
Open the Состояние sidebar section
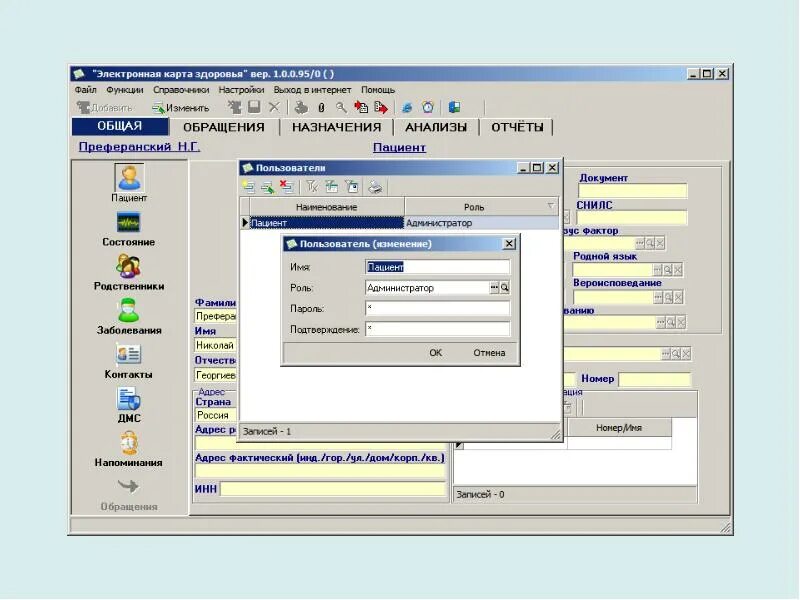pos(129,229)
